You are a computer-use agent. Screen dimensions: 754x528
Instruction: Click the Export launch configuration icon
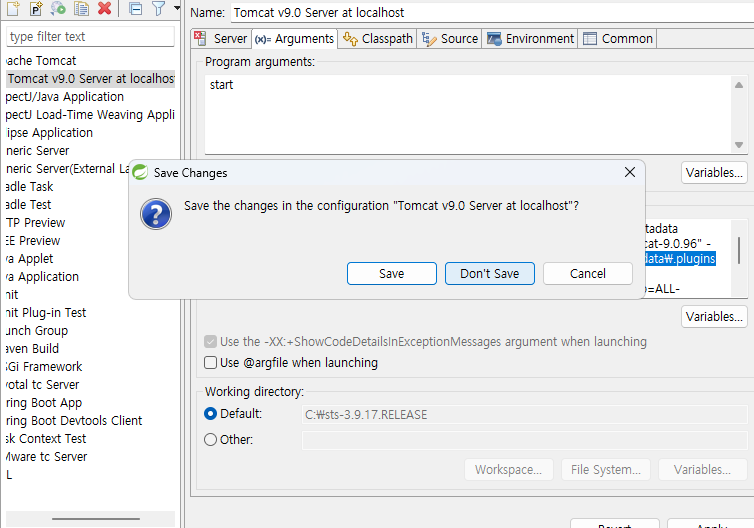(58, 8)
